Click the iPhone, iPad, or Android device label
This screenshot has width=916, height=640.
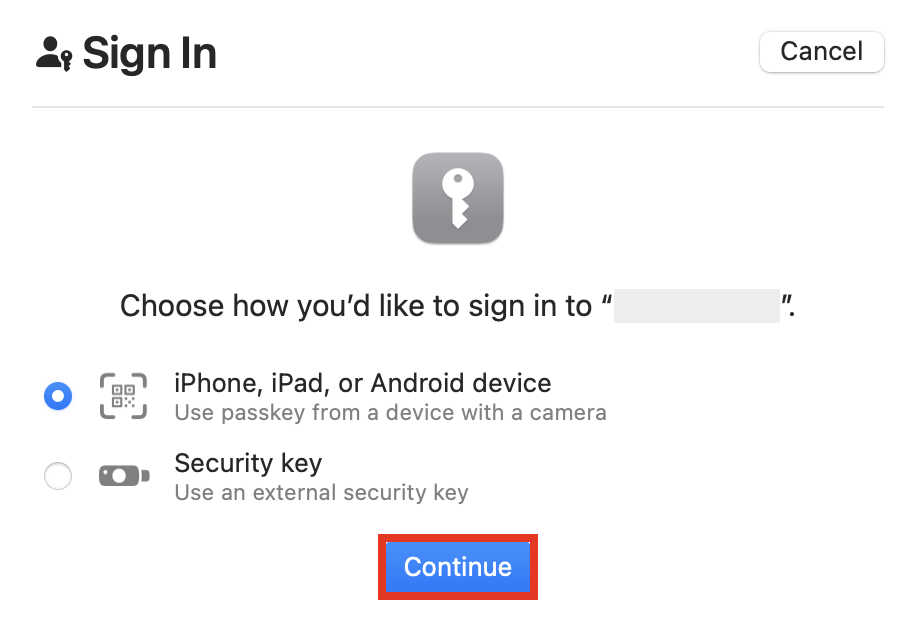362,383
